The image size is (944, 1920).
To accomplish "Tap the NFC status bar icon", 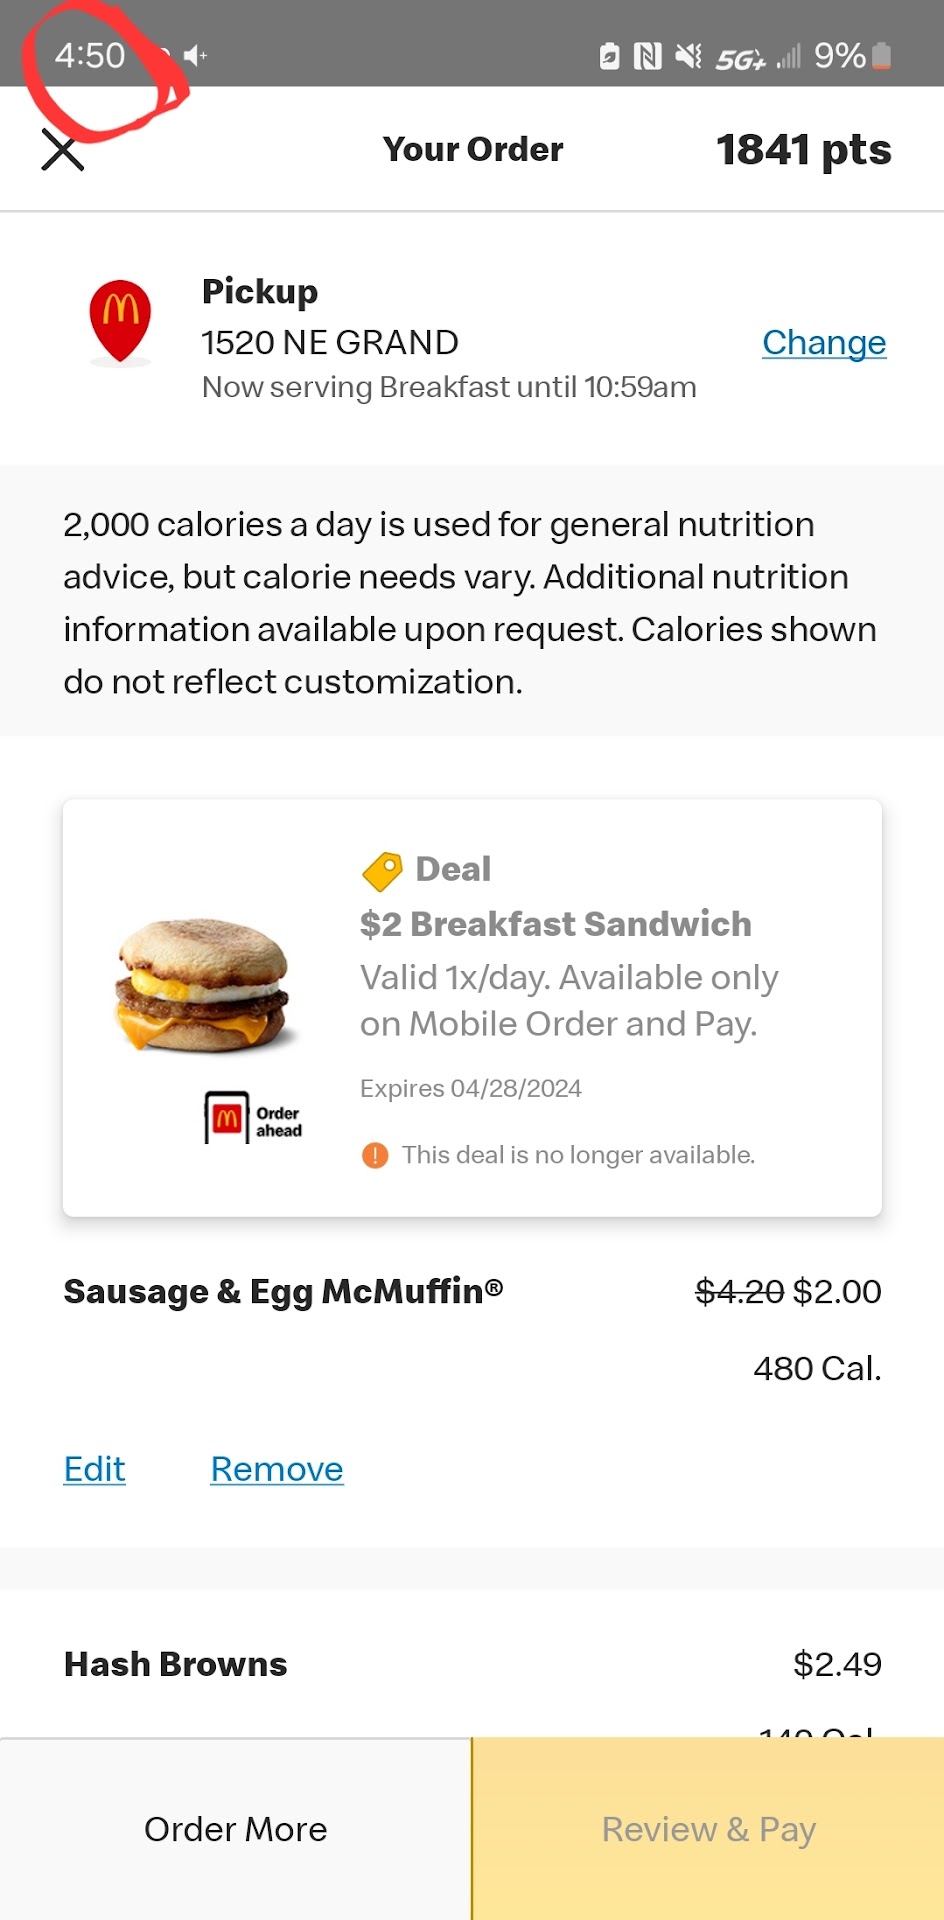I will 648,56.
